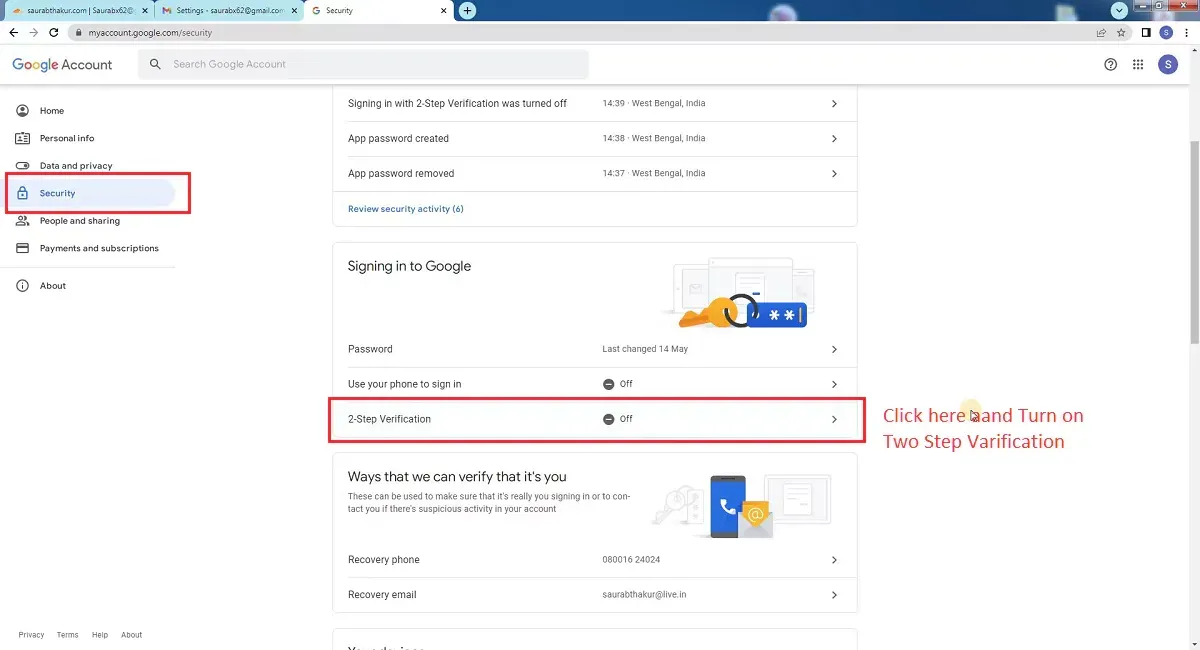The height and width of the screenshot is (650, 1200).
Task: Bookmark this page with the star icon
Action: point(1121,32)
